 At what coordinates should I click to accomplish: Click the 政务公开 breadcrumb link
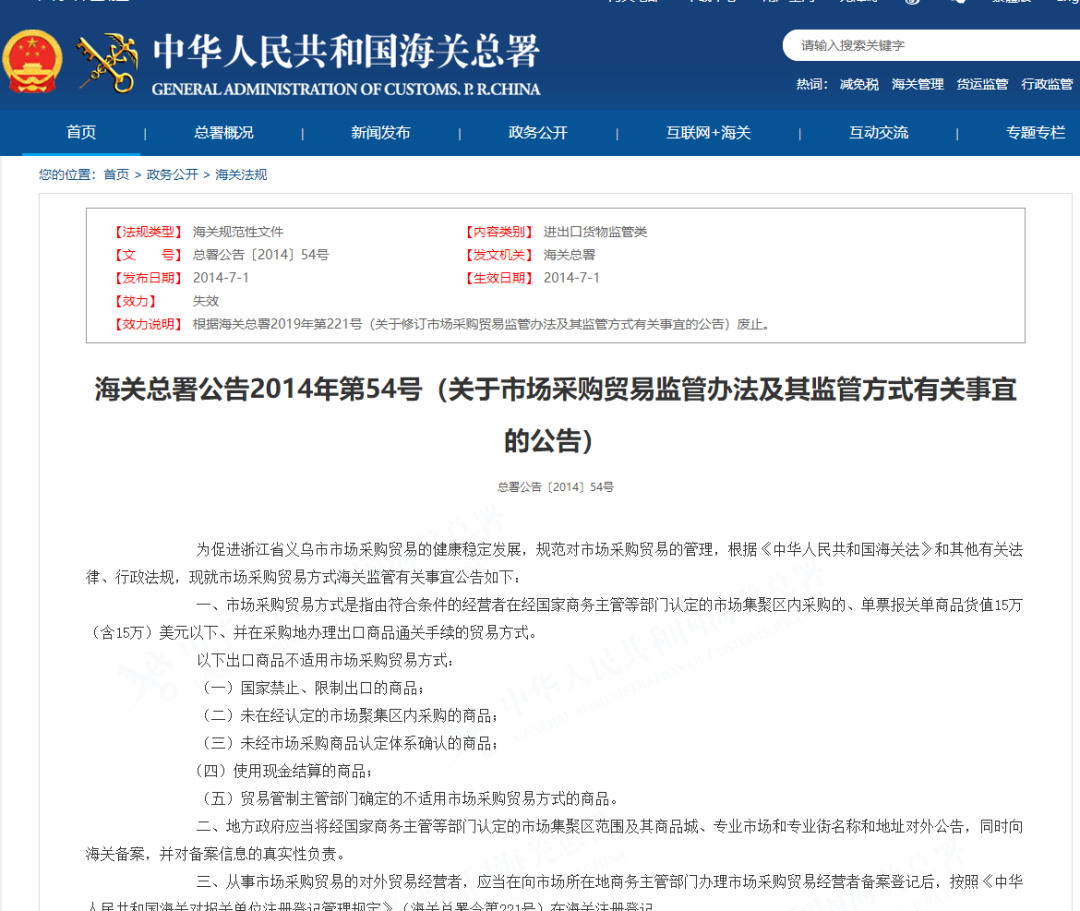pyautogui.click(x=169, y=173)
